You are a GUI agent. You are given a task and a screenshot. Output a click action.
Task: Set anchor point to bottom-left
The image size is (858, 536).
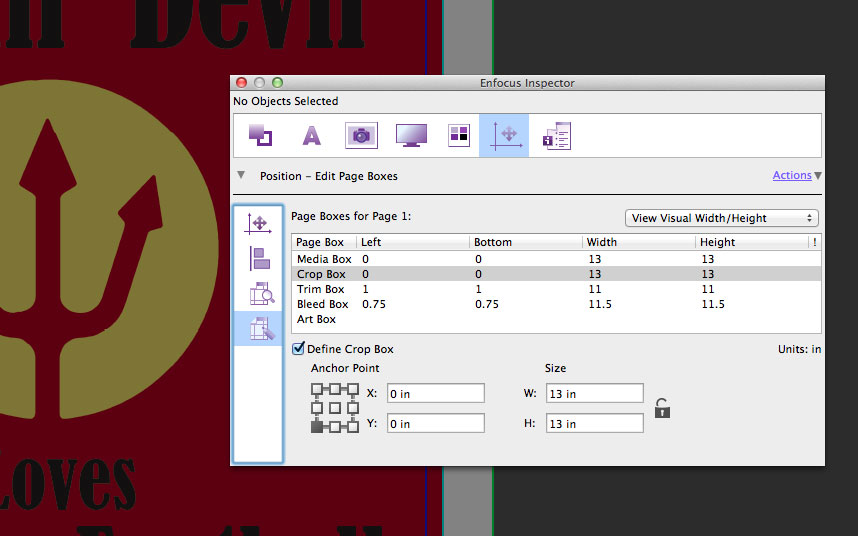tap(317, 427)
